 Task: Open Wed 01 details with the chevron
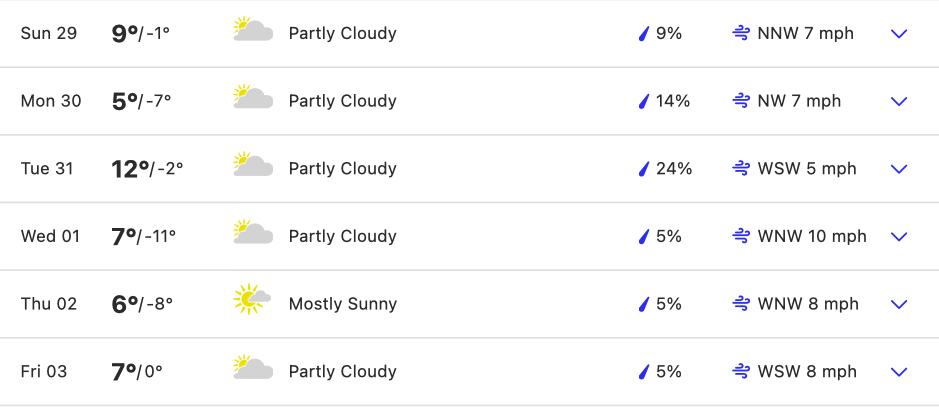point(899,237)
